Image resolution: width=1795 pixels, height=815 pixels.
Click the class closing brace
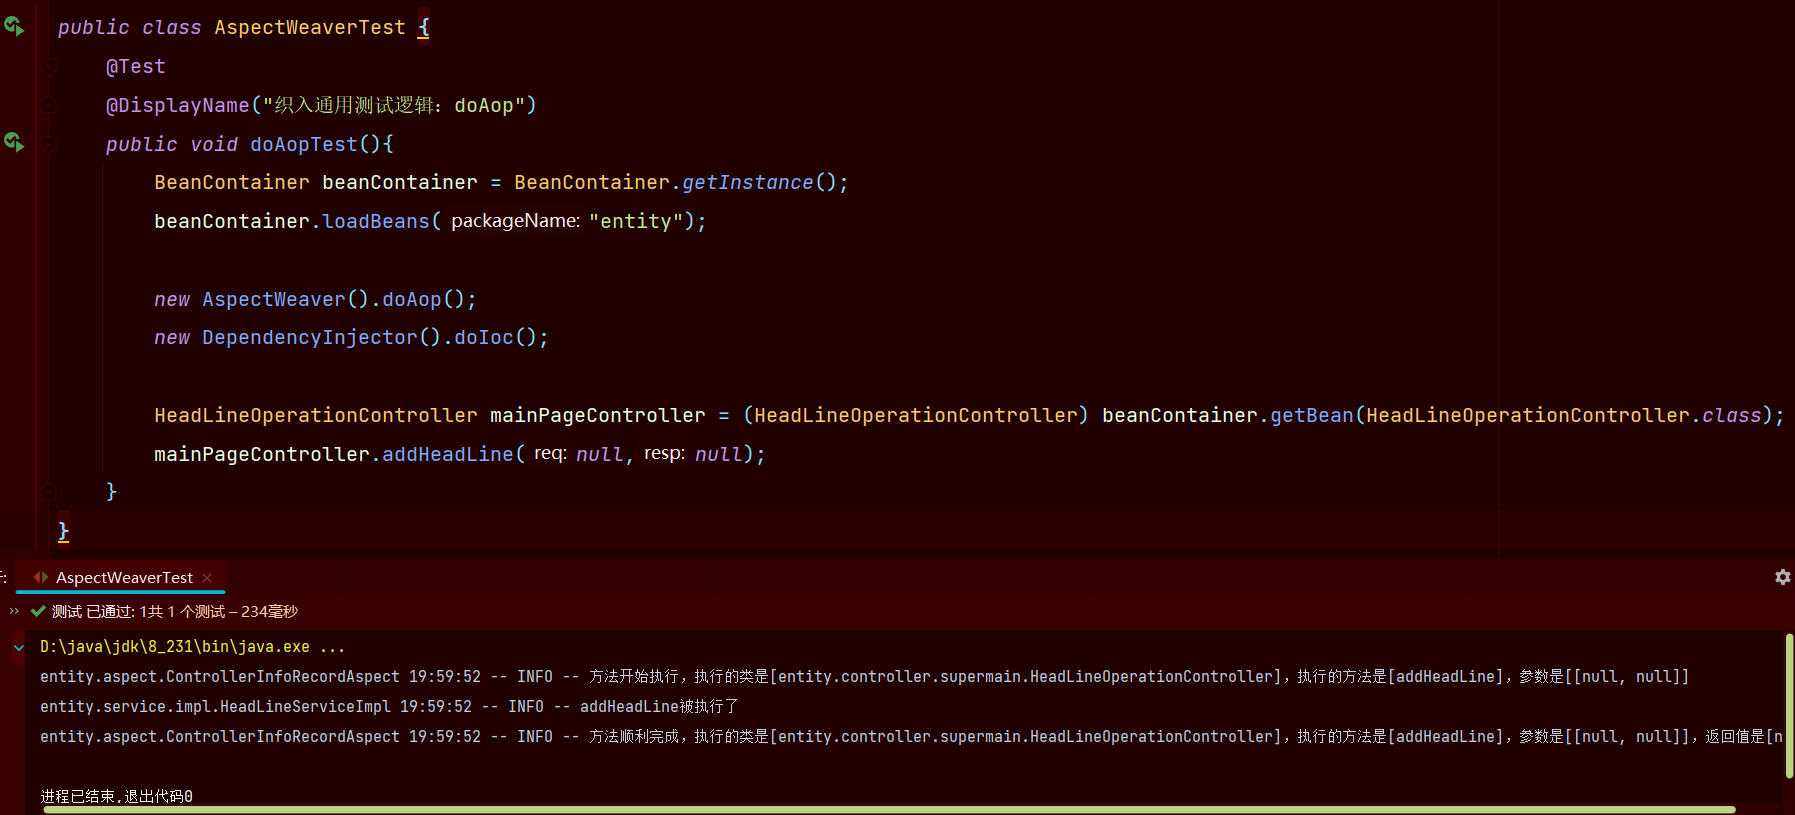pyautogui.click(x=63, y=531)
